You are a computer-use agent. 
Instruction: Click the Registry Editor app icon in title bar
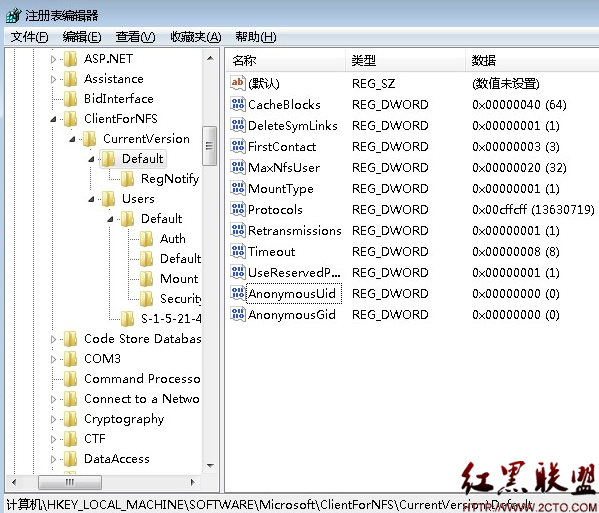14,15
